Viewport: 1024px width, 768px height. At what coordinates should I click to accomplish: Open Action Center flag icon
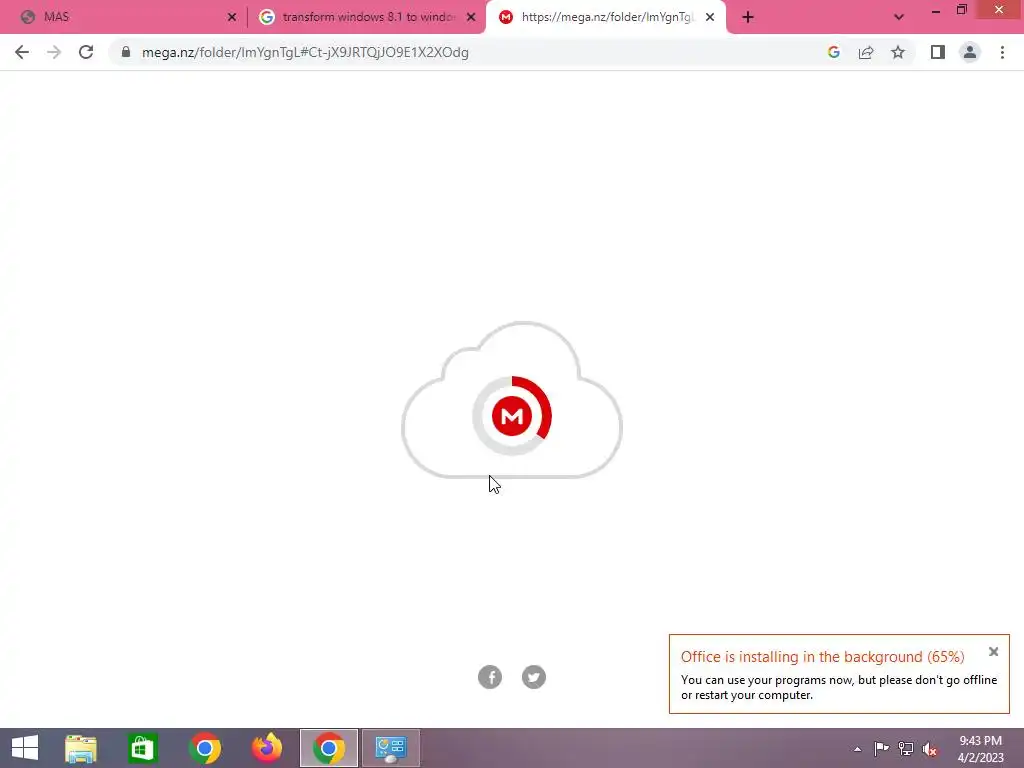coord(881,748)
